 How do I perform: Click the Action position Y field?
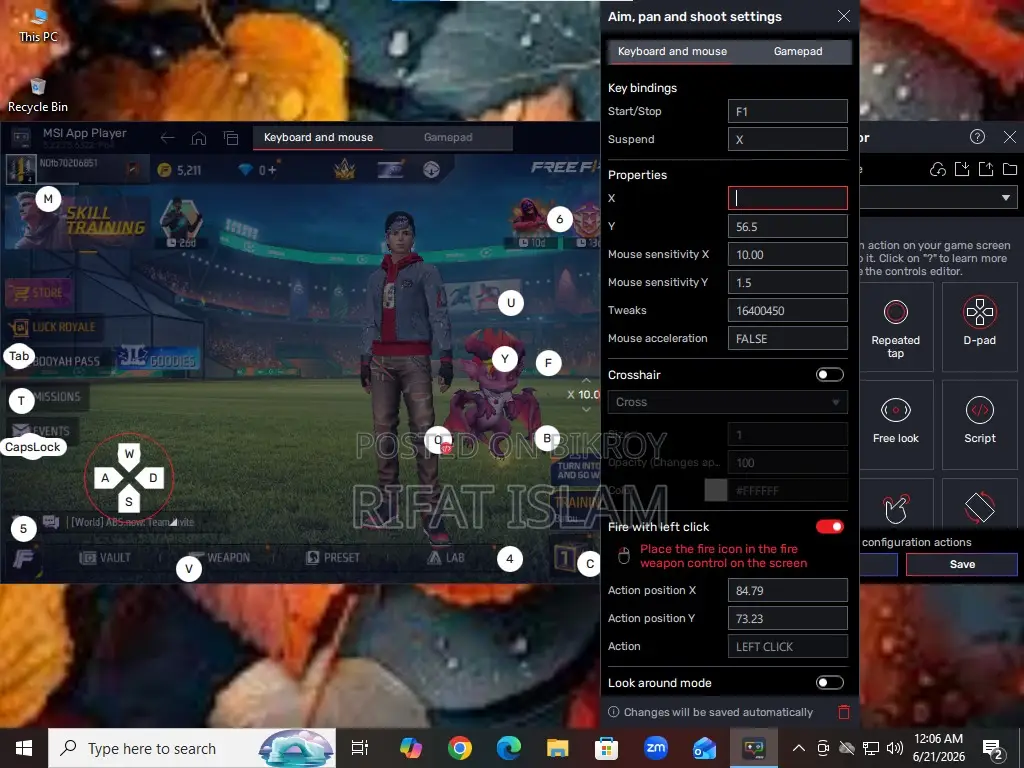[788, 618]
